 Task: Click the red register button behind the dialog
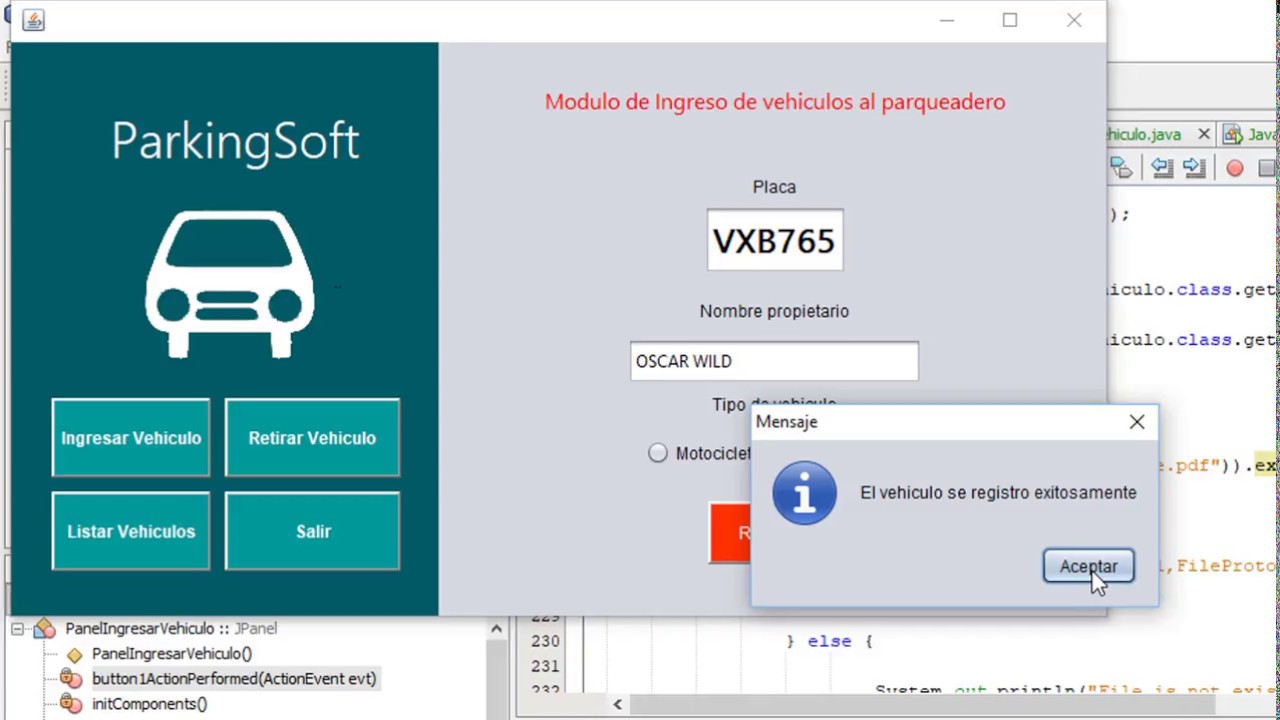coord(730,532)
